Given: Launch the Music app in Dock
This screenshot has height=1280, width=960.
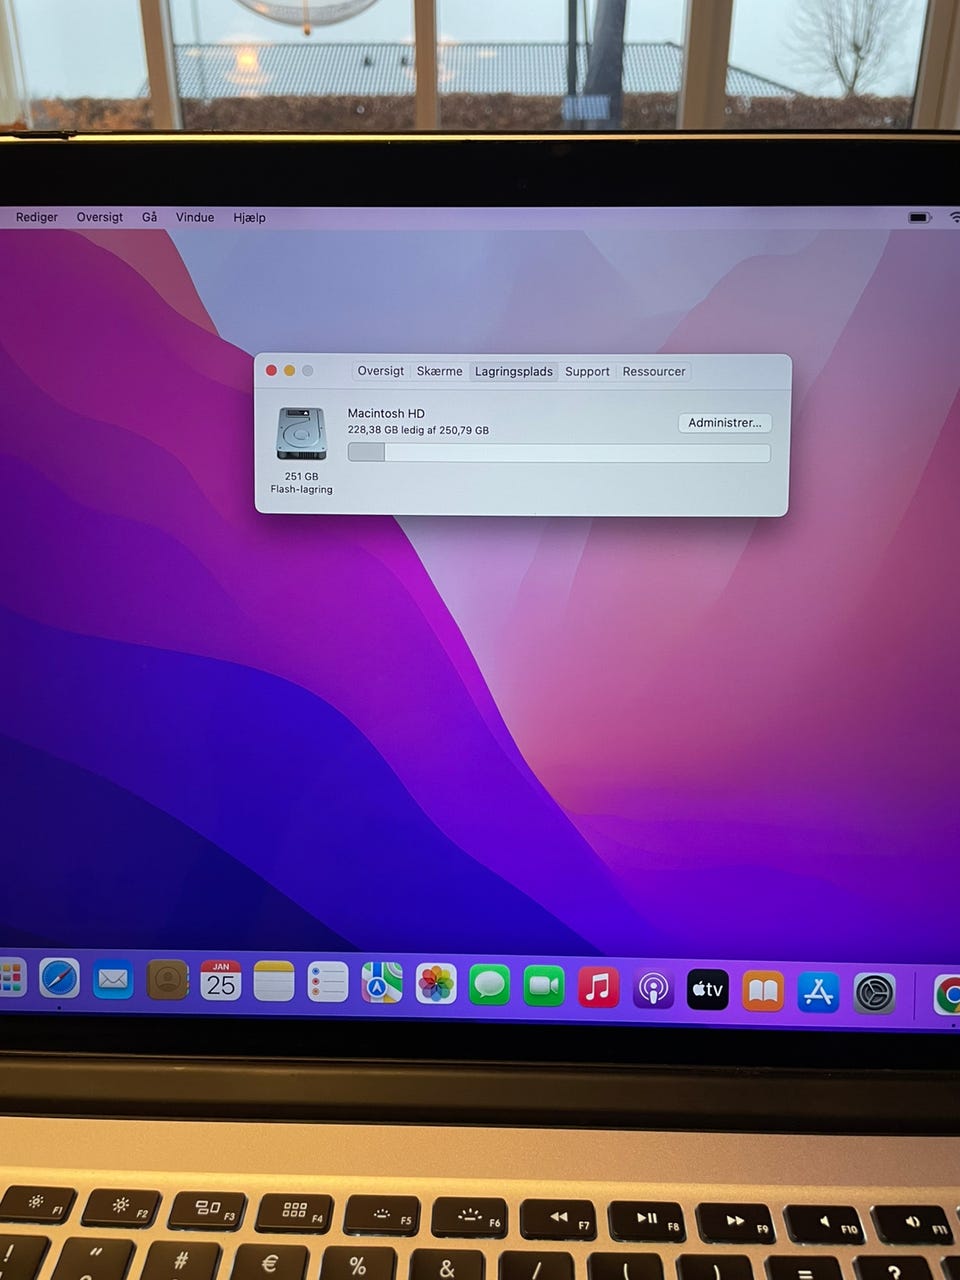Looking at the screenshot, I should (x=598, y=988).
